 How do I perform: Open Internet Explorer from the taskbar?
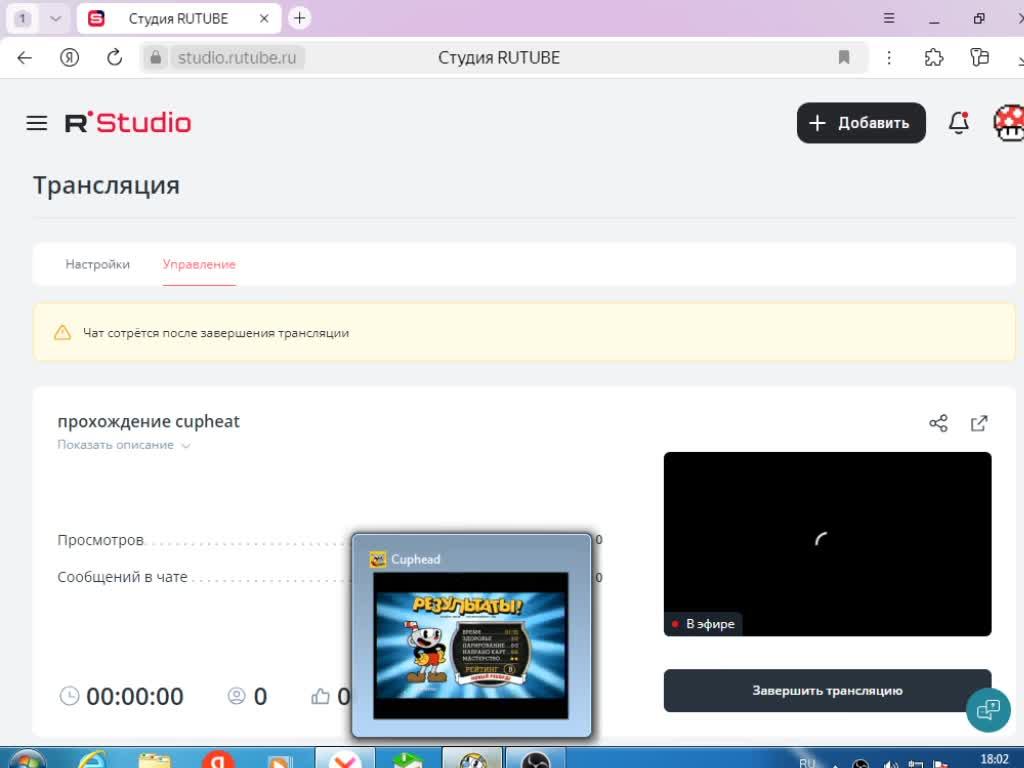coord(92,760)
